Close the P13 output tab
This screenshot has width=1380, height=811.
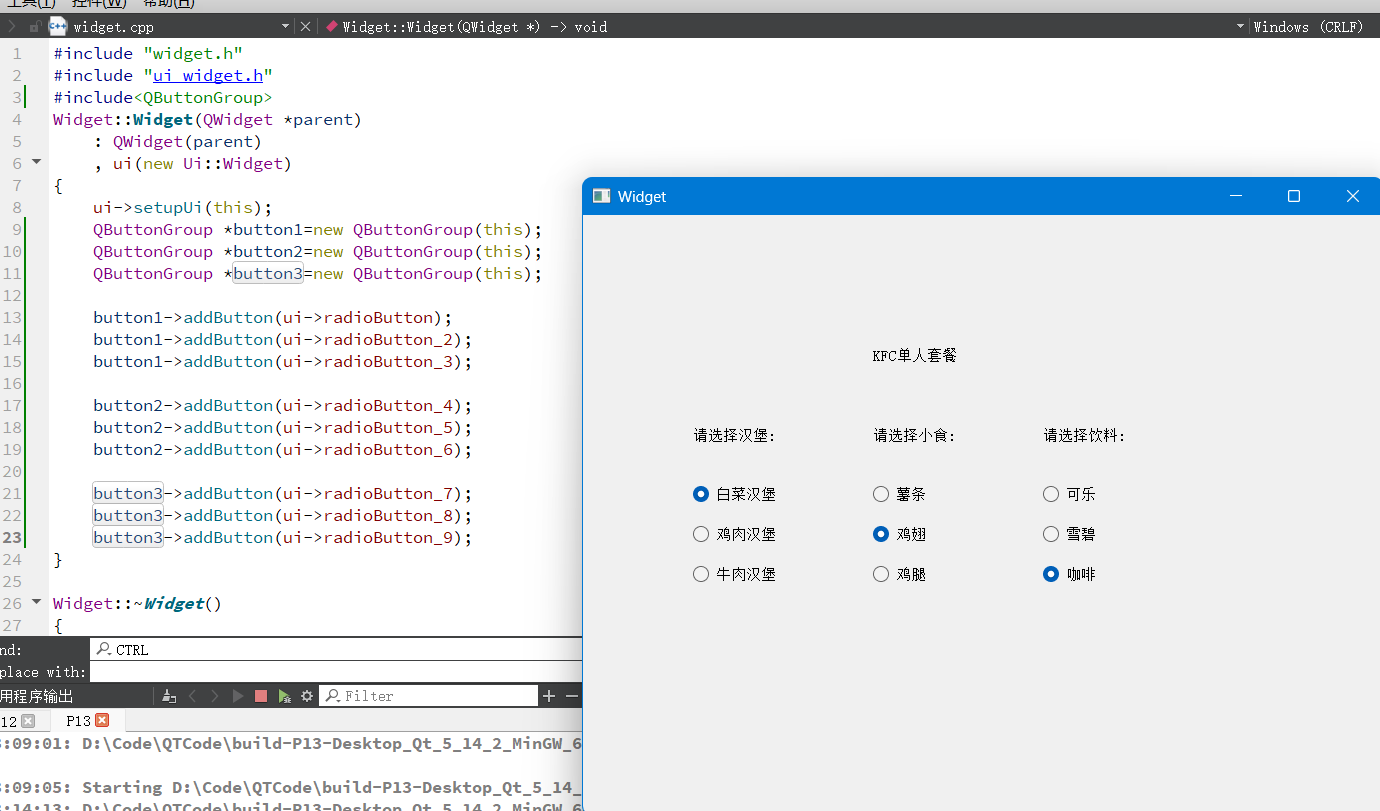click(x=102, y=720)
